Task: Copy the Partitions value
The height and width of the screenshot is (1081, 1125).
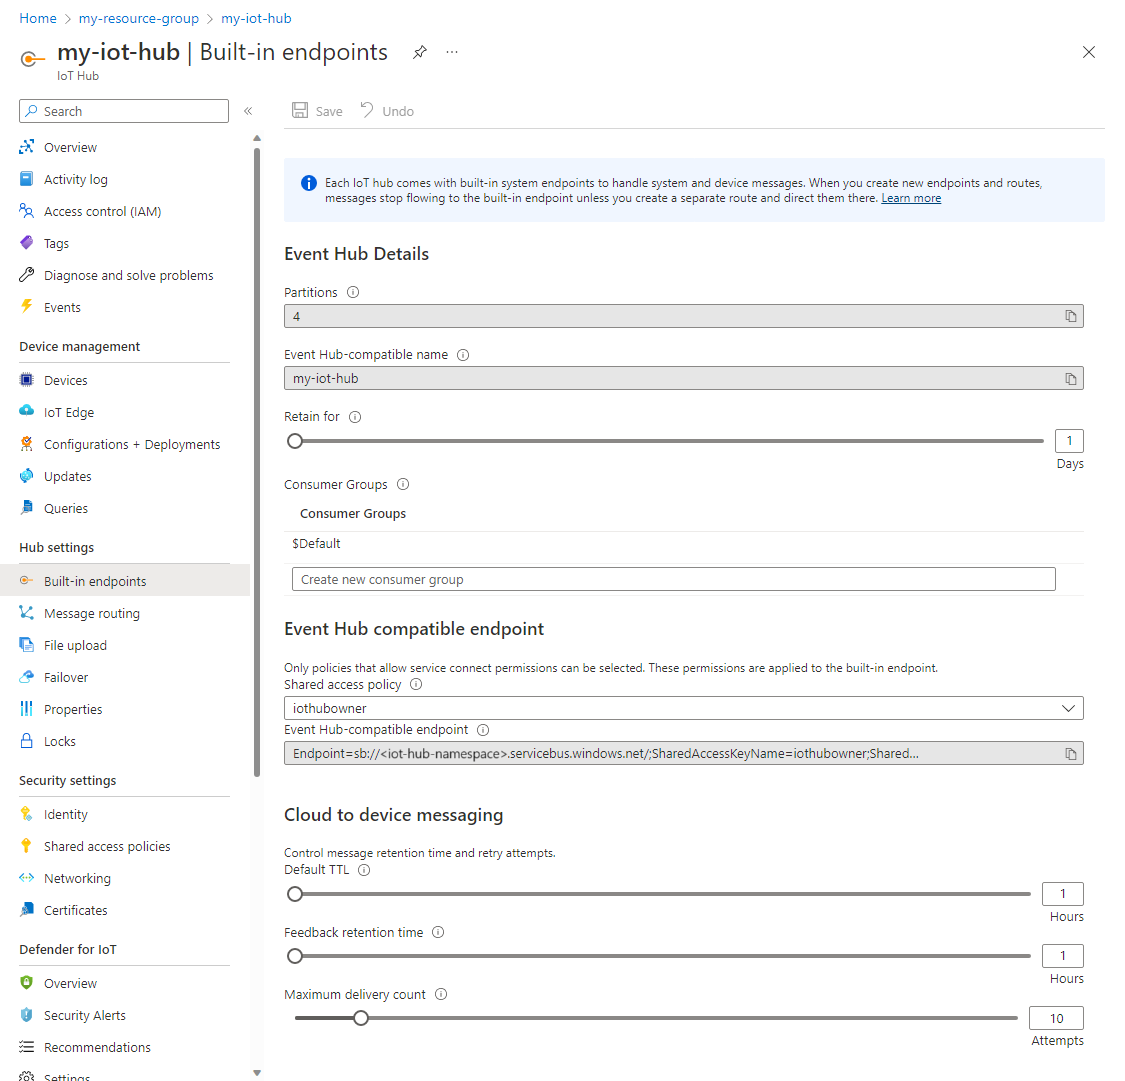Action: (1070, 316)
